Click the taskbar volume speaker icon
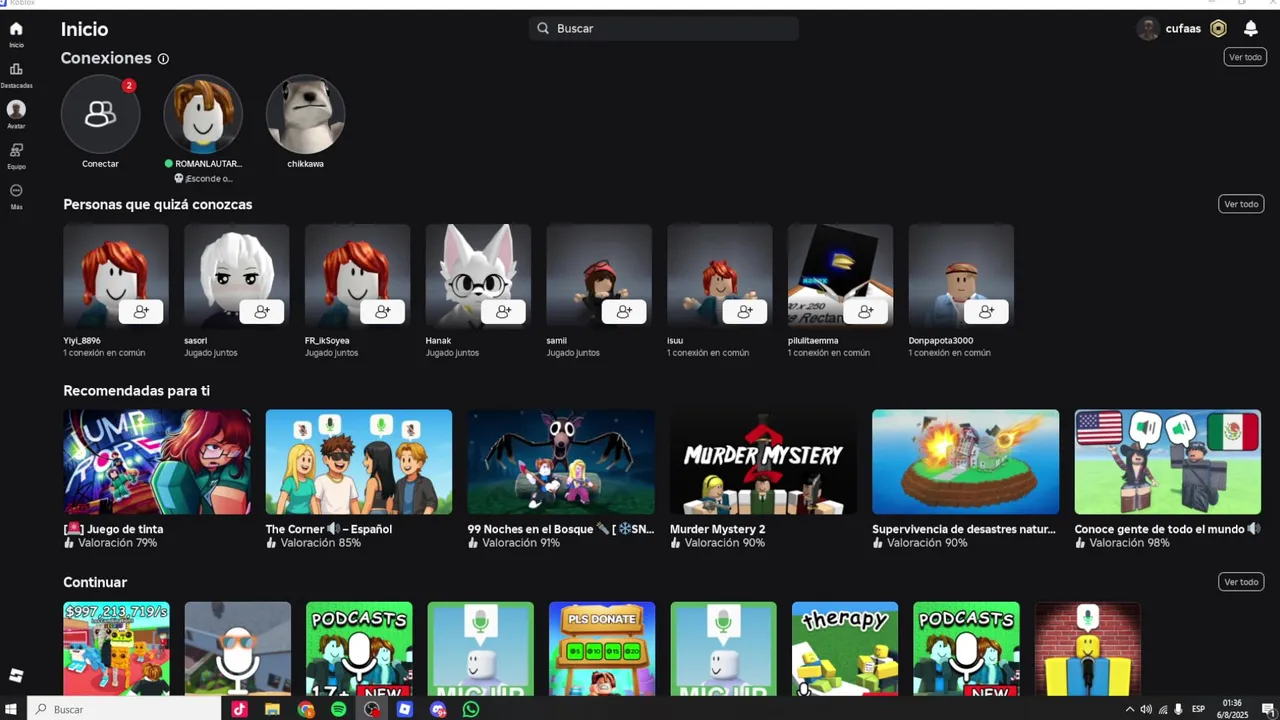 click(1146, 709)
